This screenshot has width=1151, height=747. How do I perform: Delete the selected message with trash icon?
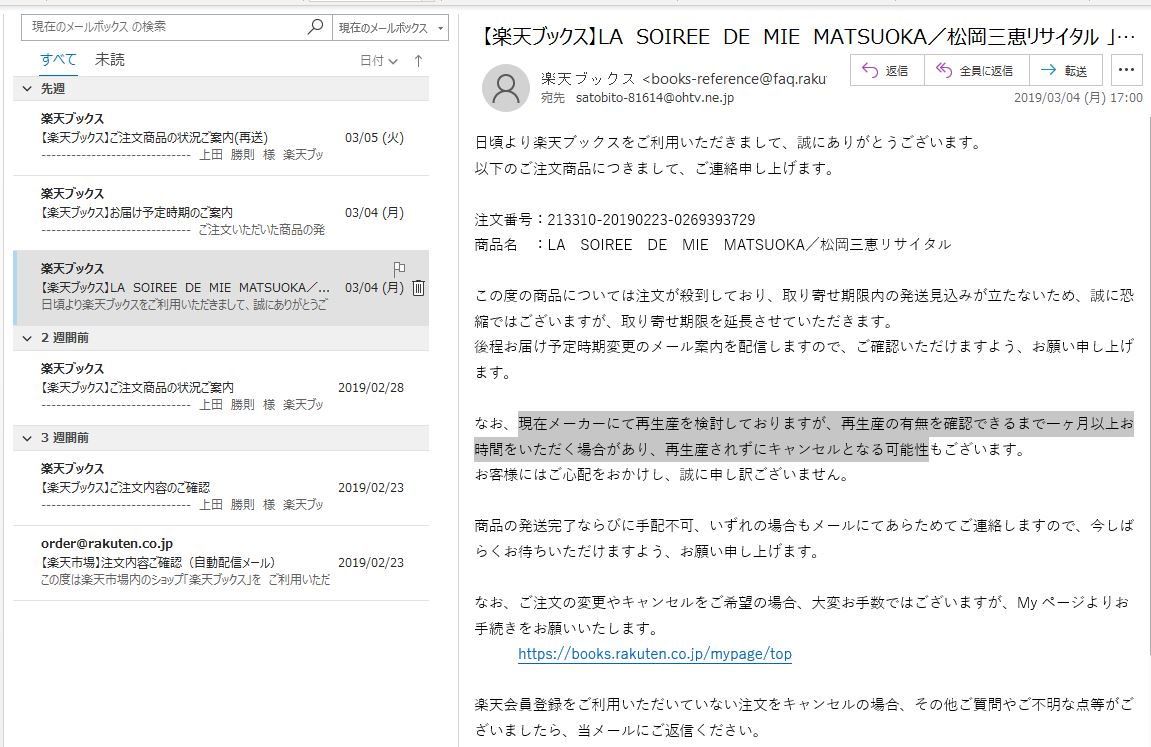pos(418,288)
